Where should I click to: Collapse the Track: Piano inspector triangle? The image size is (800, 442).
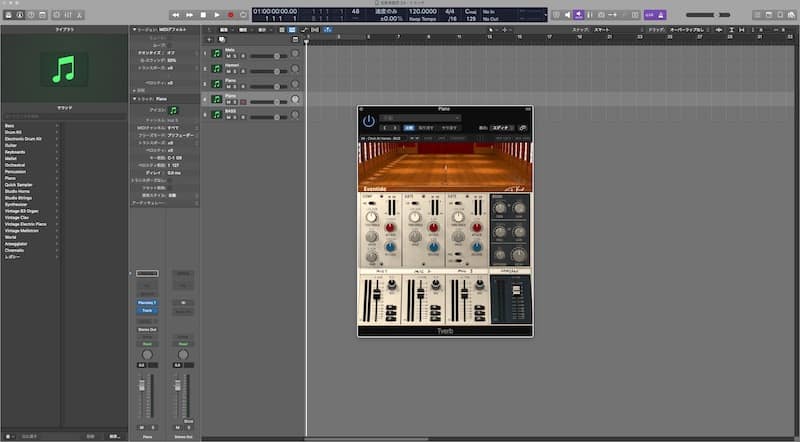[134, 99]
